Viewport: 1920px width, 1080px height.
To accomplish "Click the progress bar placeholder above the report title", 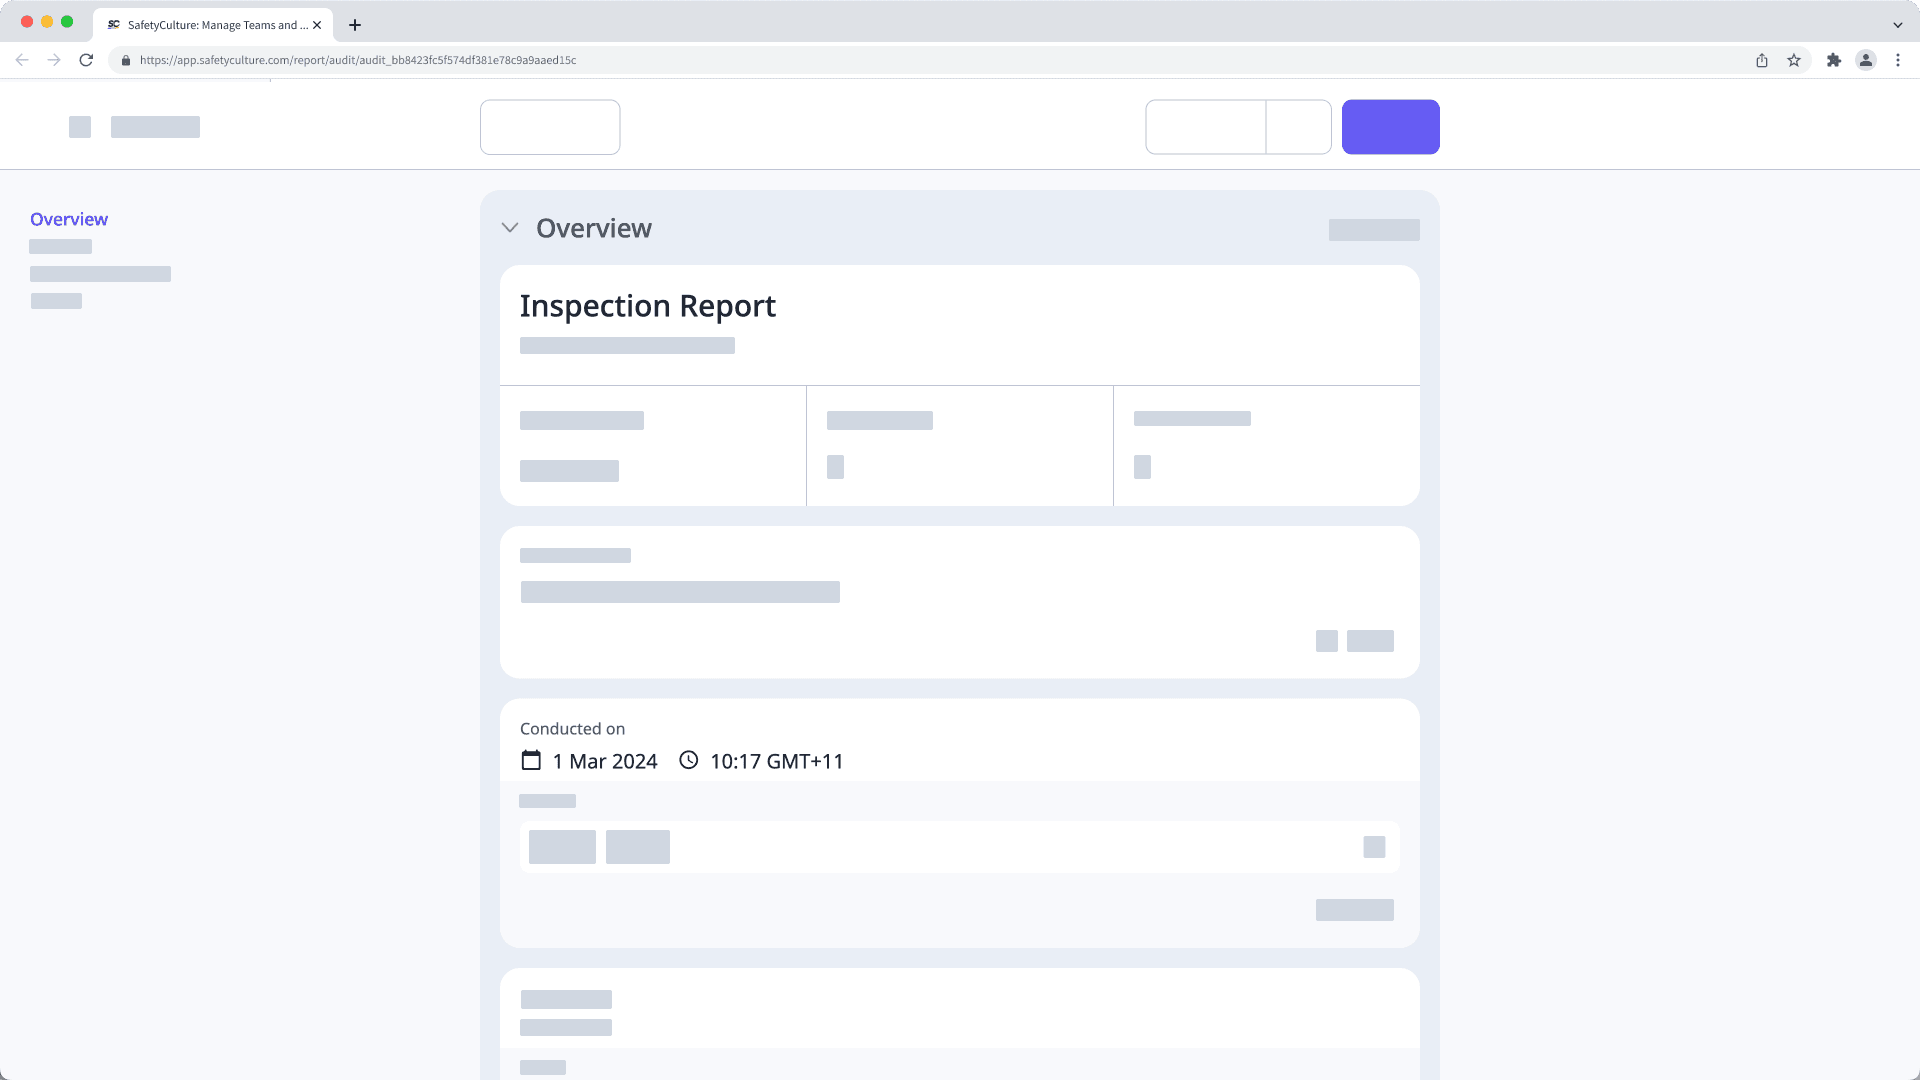I will point(1373,229).
